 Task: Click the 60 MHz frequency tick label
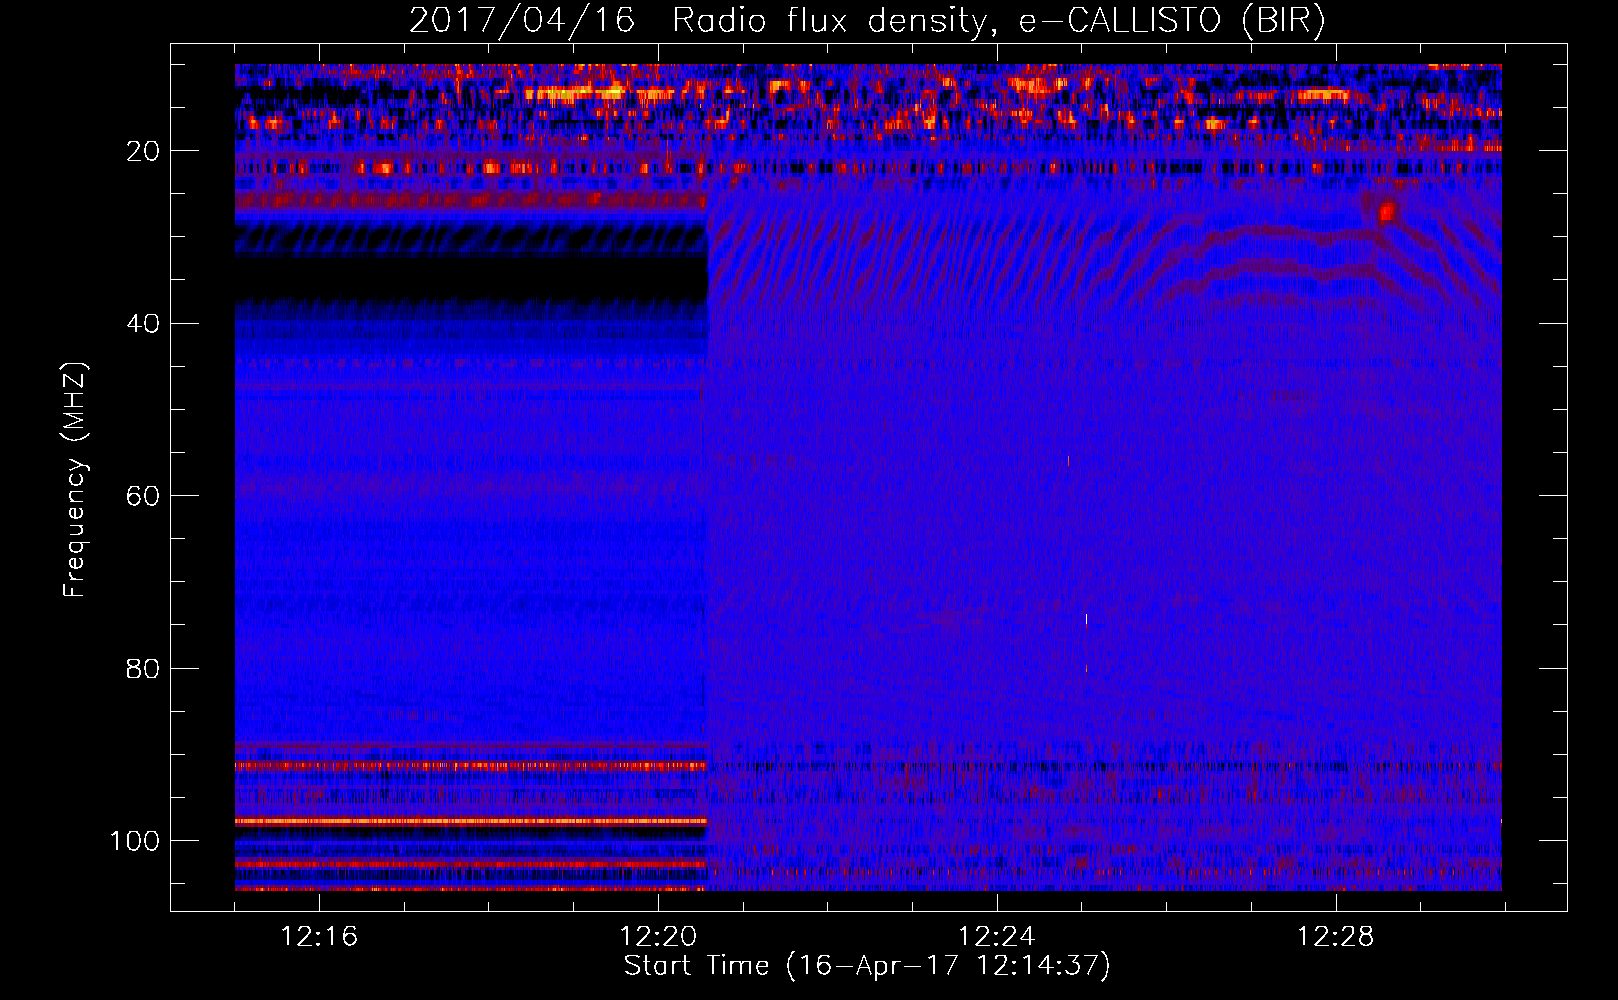(144, 496)
